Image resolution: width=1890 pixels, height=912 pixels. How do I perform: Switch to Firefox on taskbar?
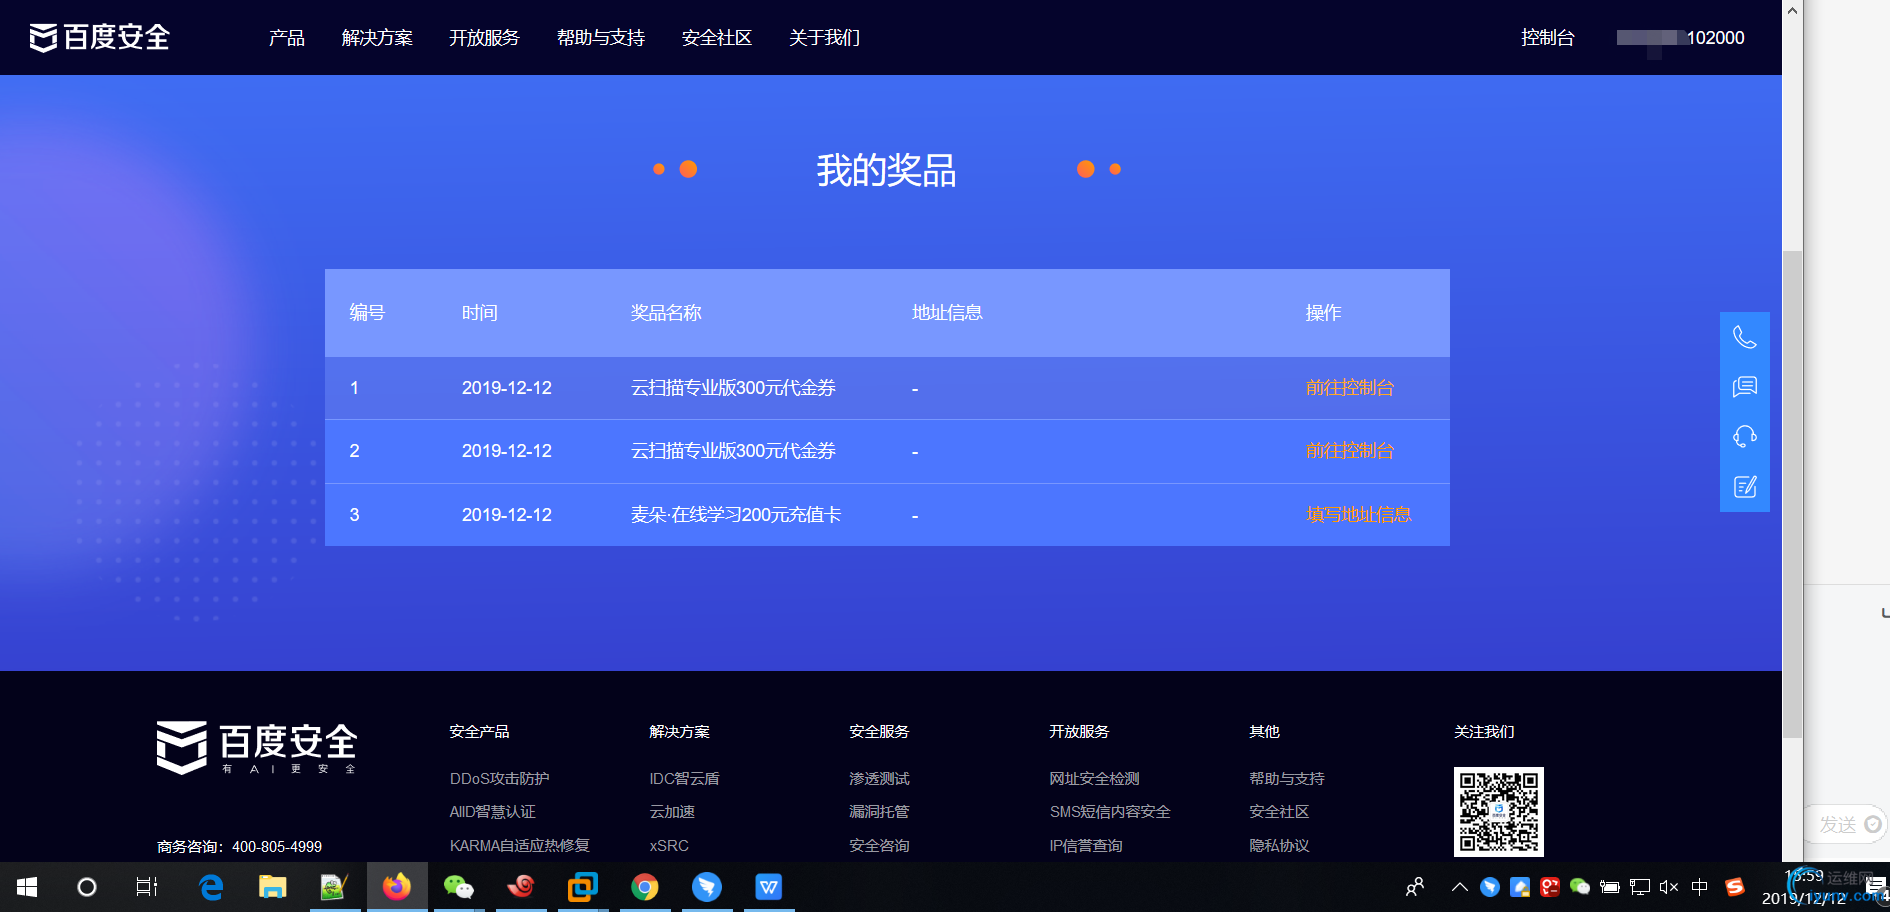click(x=397, y=887)
